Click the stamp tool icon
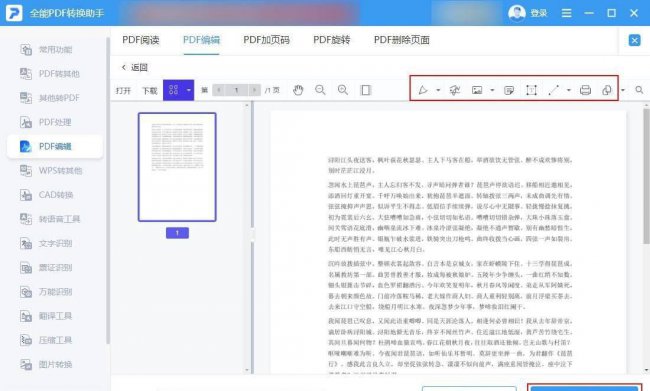The width and height of the screenshot is (650, 391). (x=606, y=90)
